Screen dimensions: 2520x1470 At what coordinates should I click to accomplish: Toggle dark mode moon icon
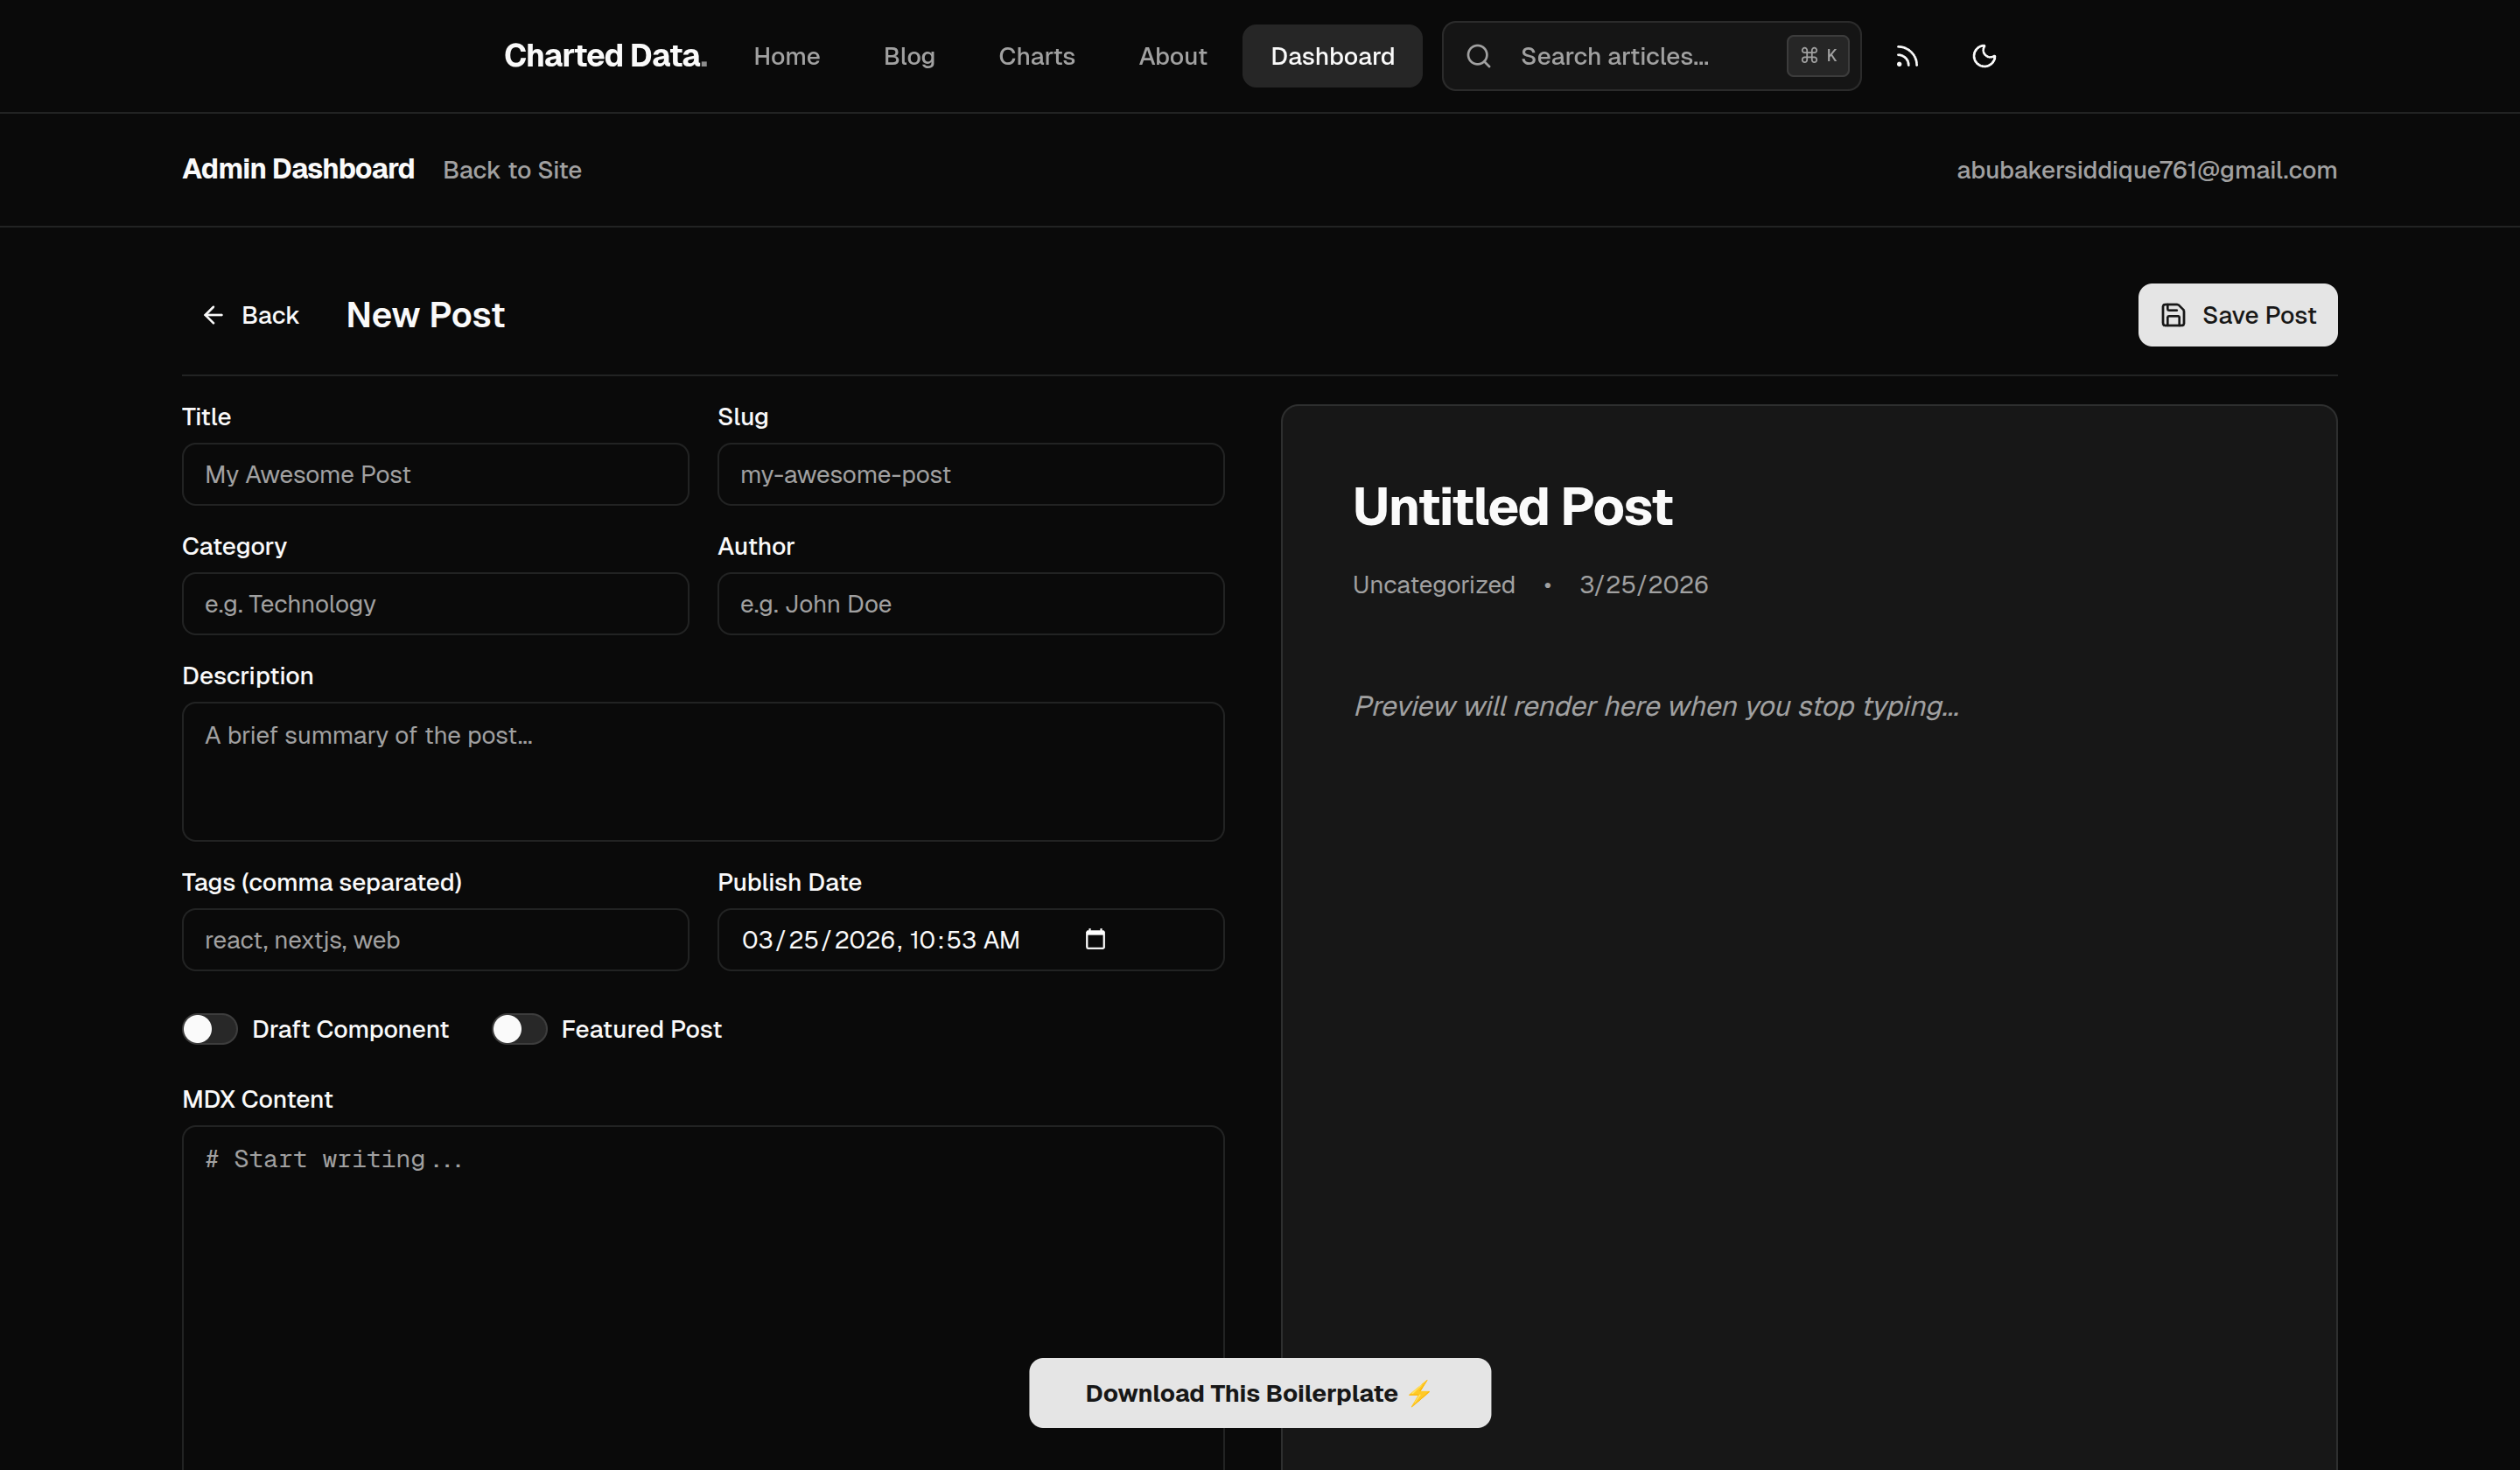tap(1983, 56)
